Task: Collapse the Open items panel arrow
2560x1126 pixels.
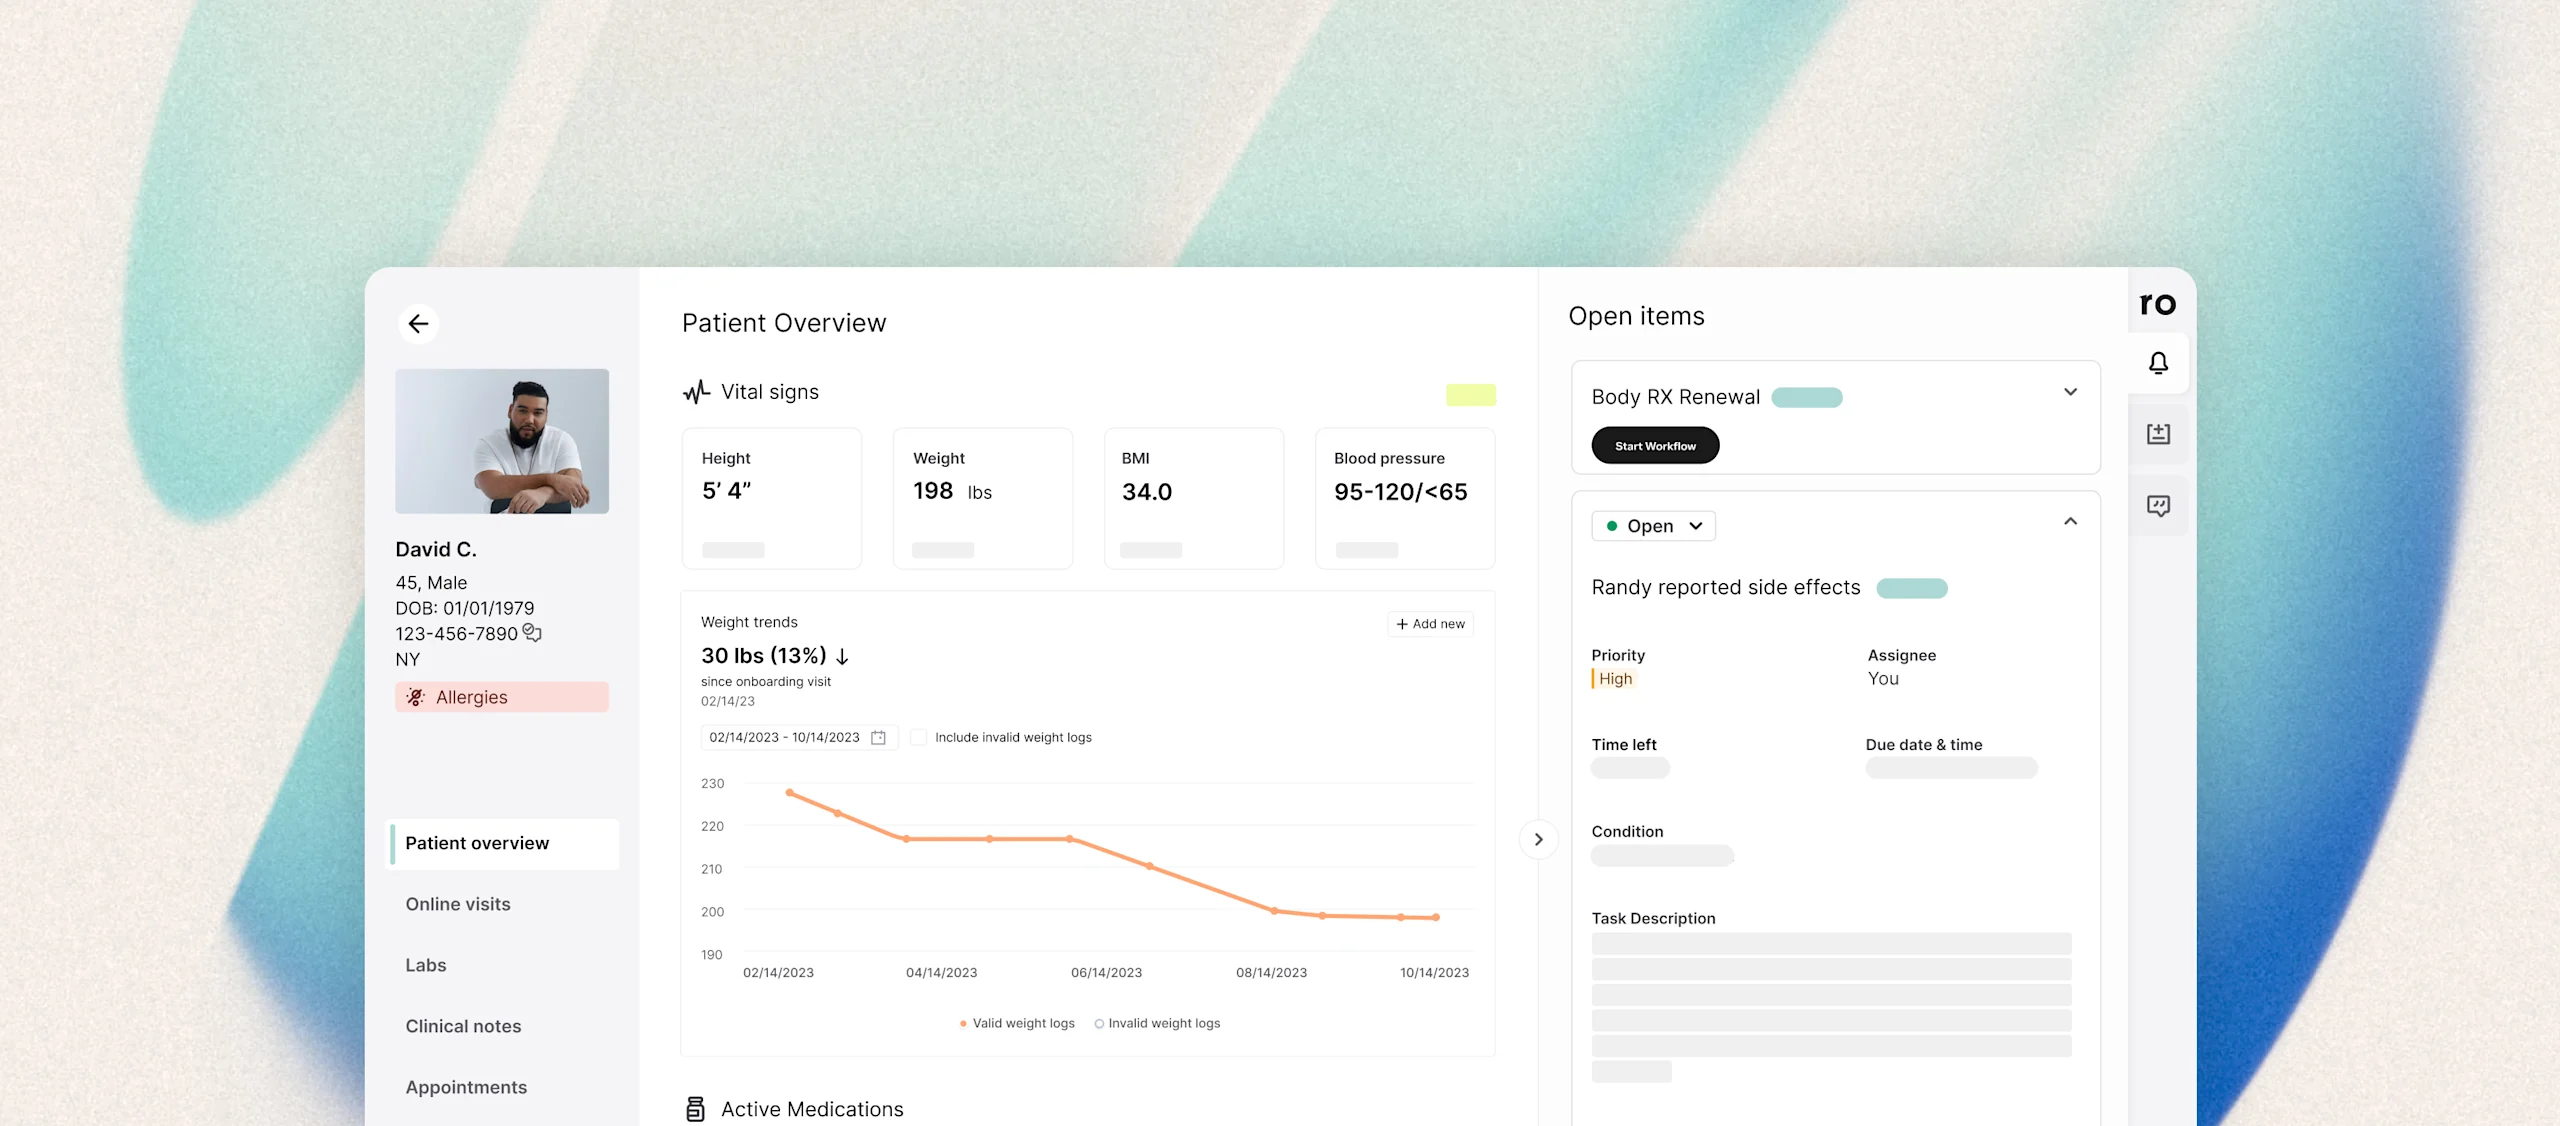Action: [1538, 839]
